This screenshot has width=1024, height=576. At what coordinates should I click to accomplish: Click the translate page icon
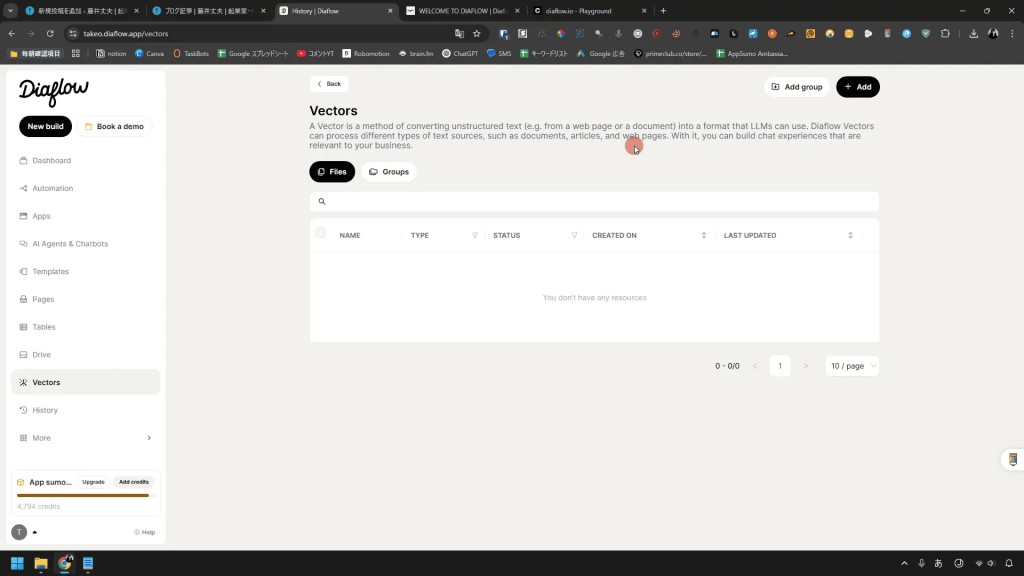459,33
